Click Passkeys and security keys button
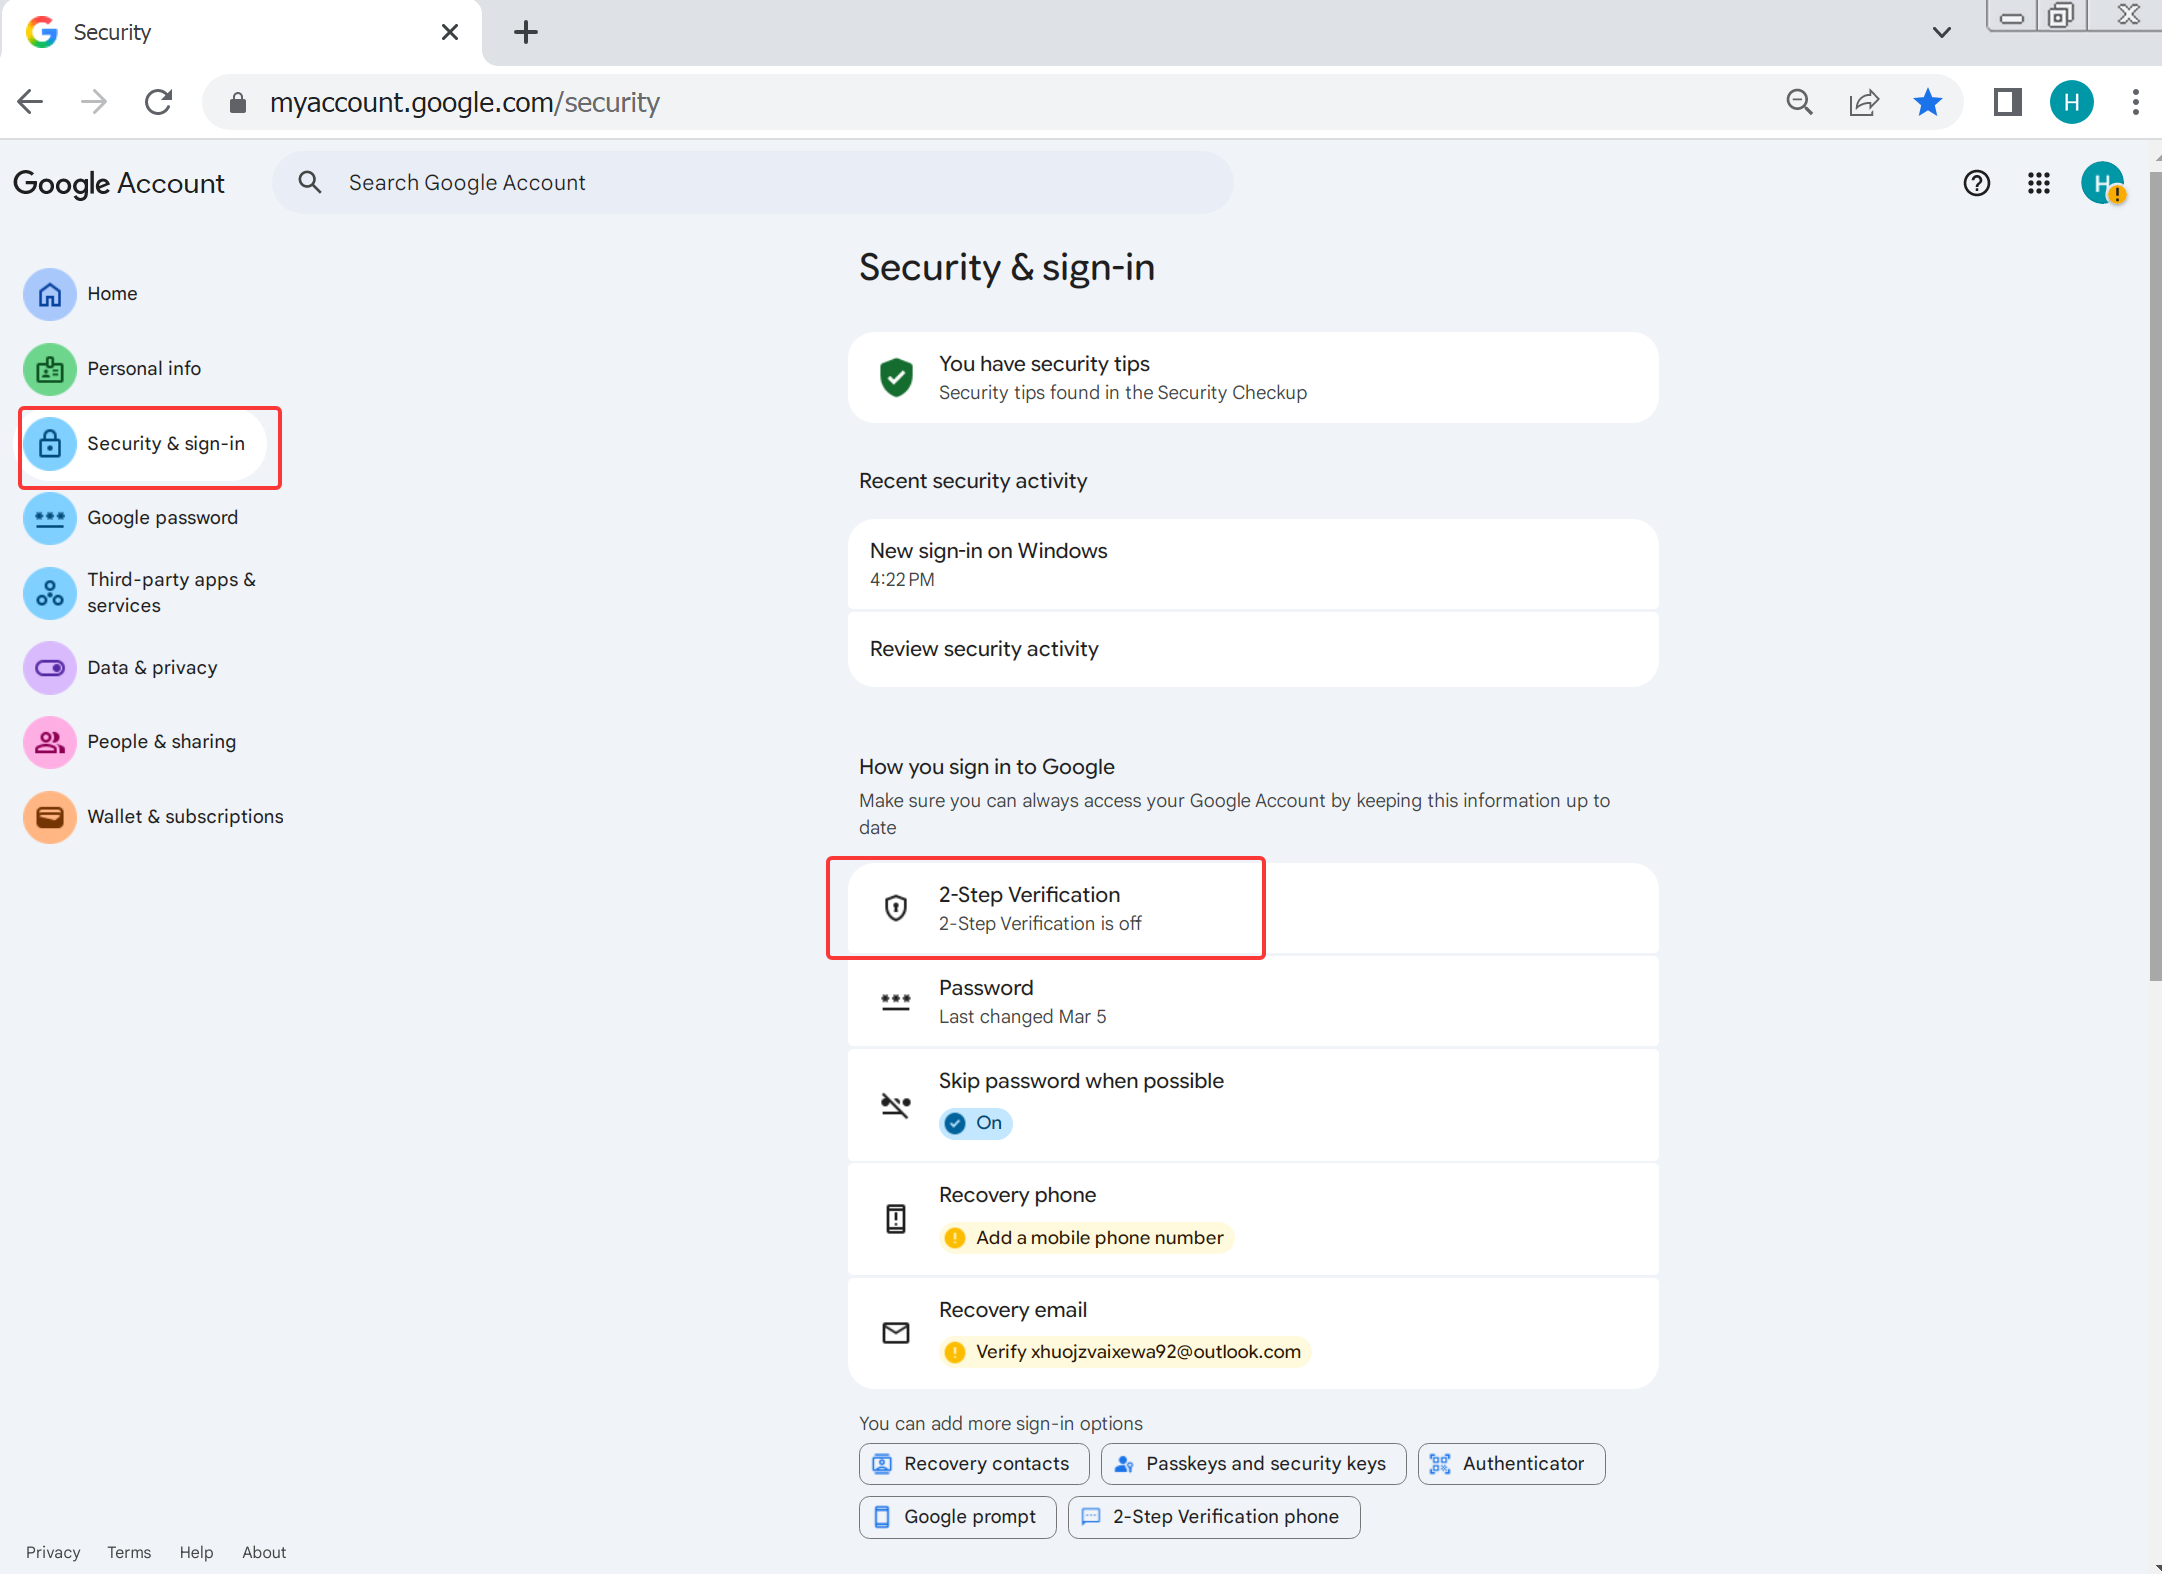The image size is (2162, 1574). click(x=1253, y=1464)
